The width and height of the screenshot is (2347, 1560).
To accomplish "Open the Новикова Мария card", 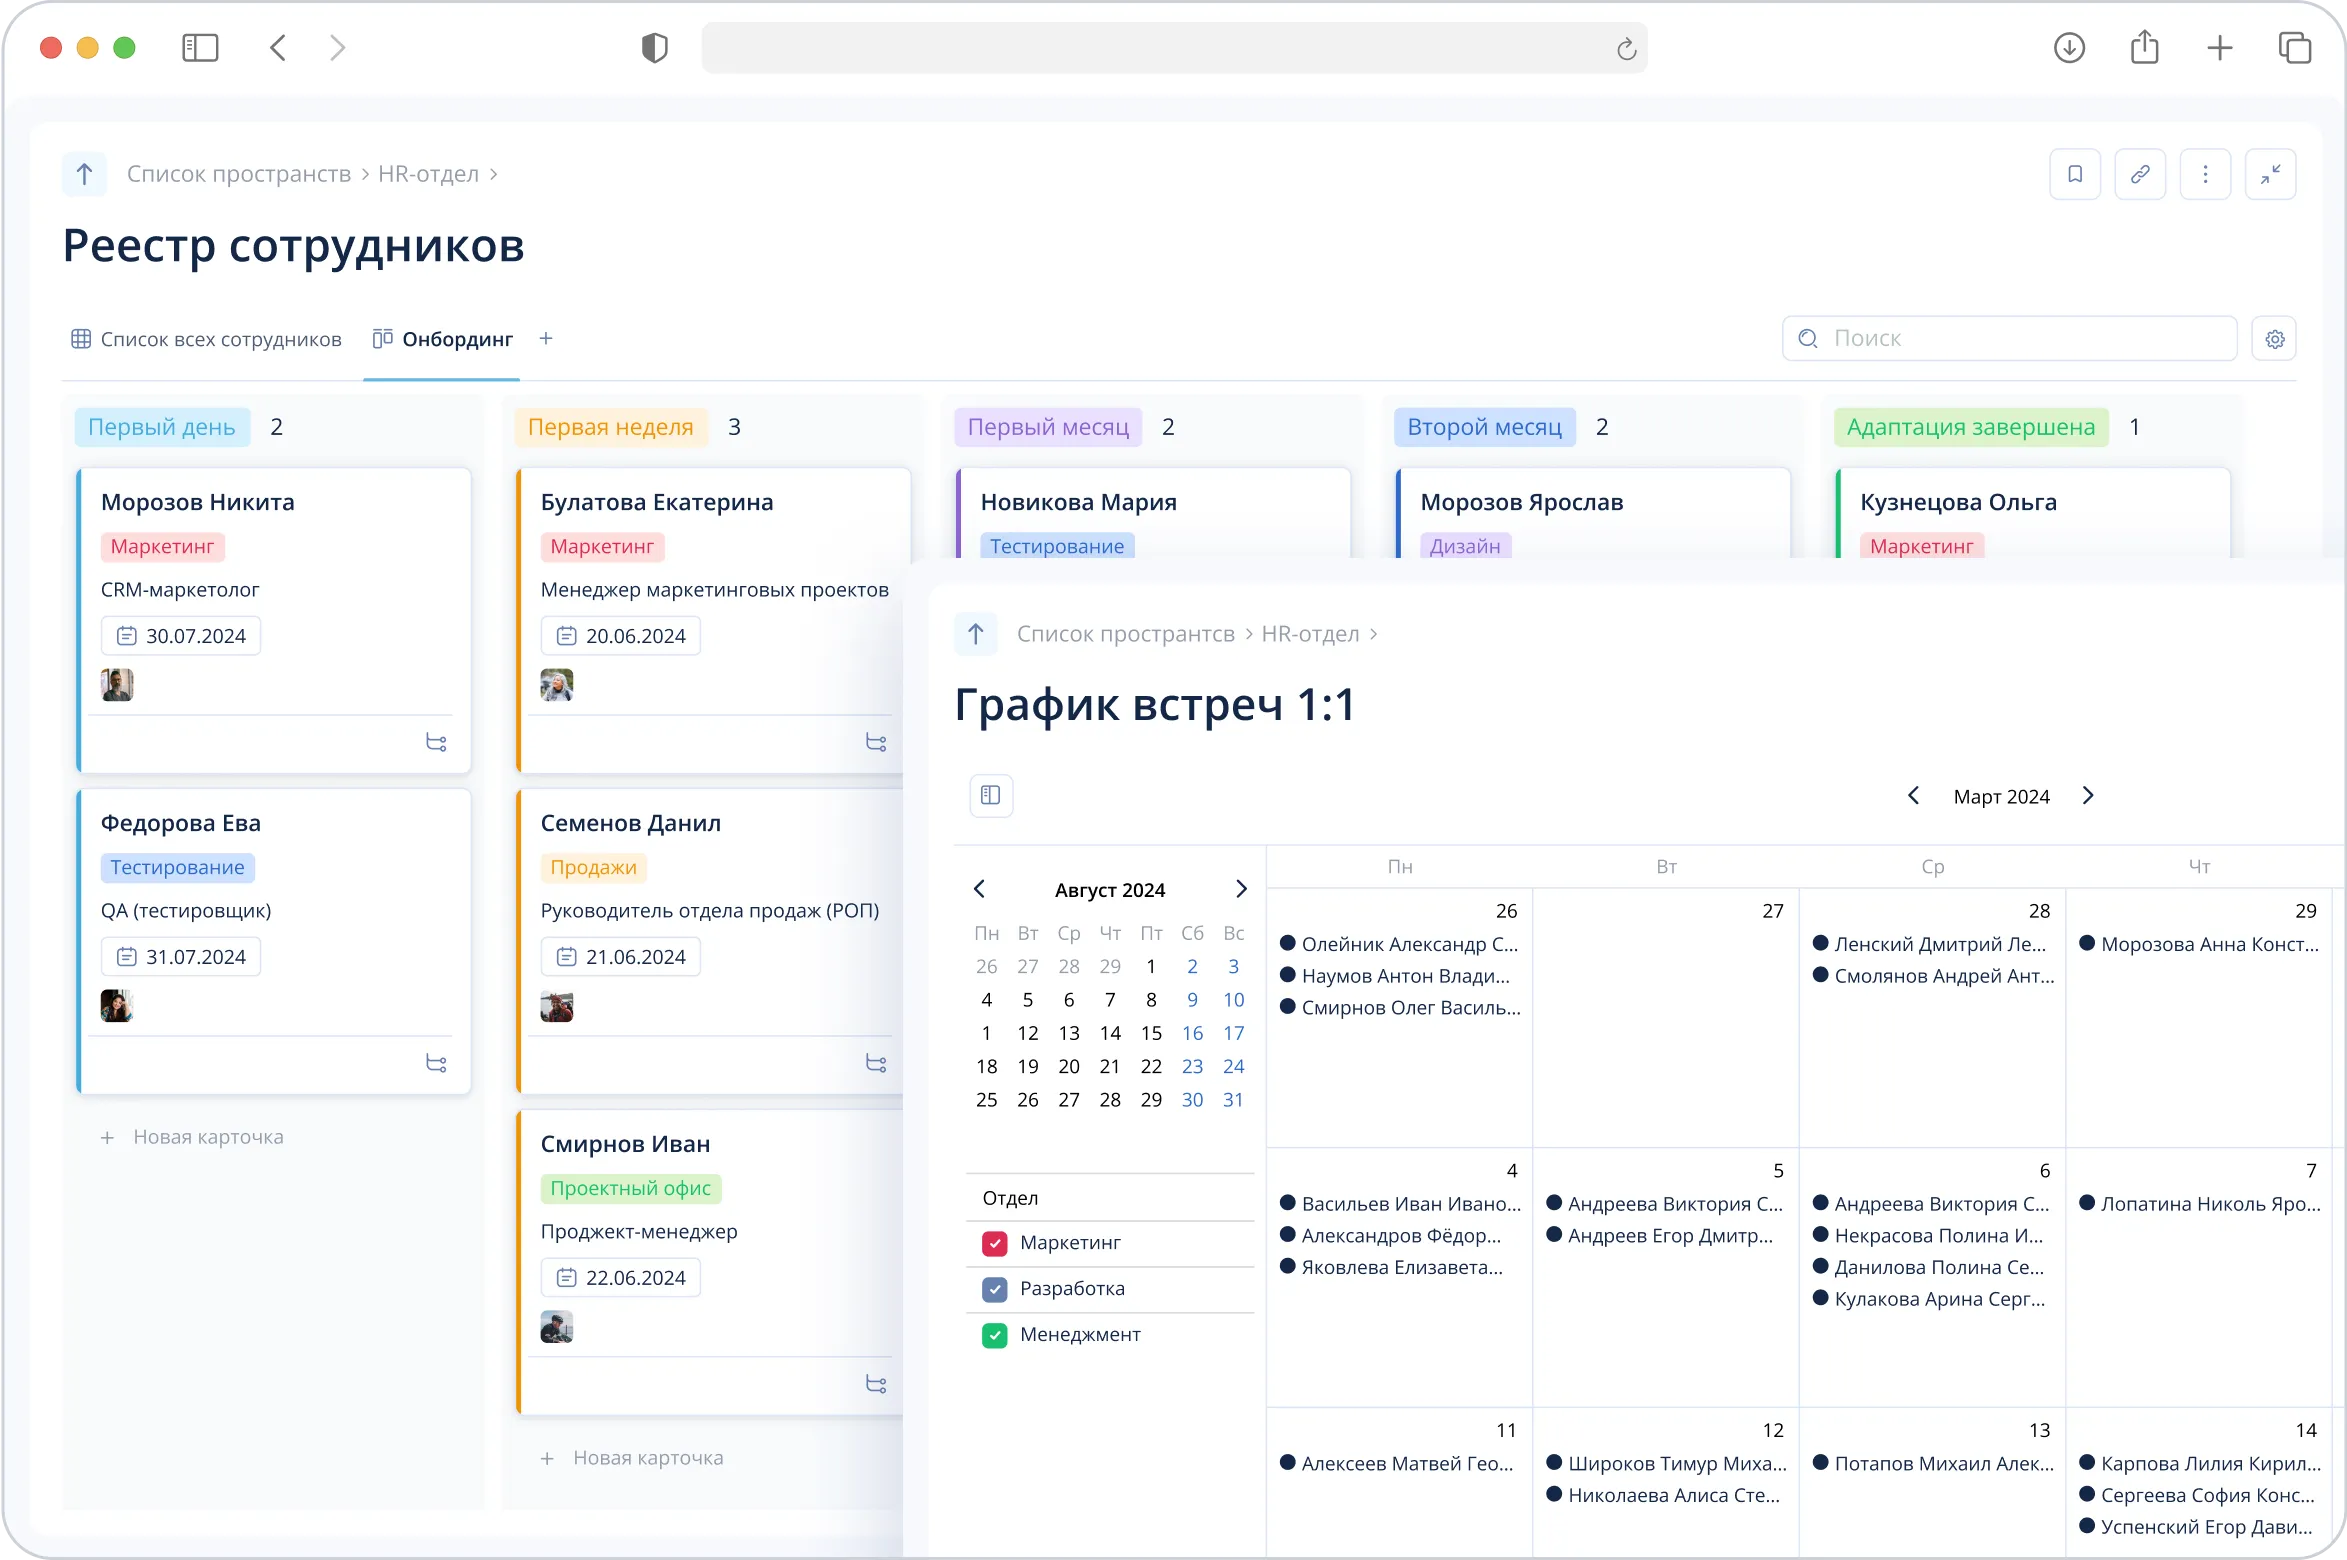I will 1154,513.
